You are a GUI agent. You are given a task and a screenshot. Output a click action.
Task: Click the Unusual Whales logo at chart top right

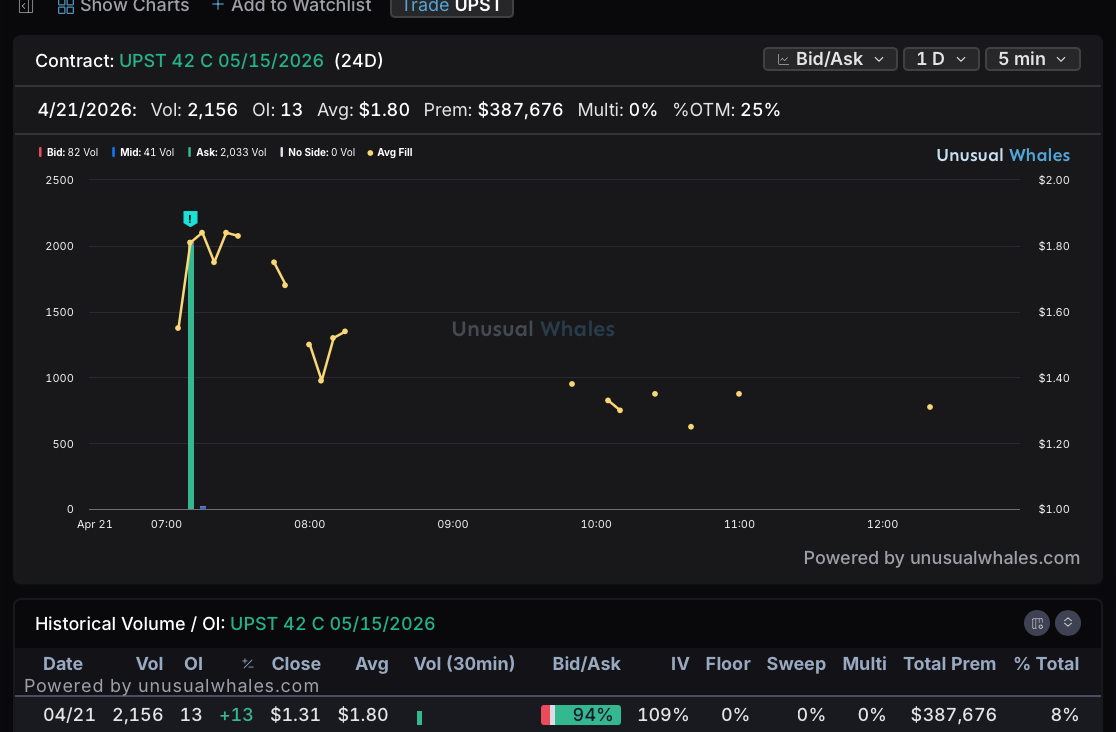1003,155
